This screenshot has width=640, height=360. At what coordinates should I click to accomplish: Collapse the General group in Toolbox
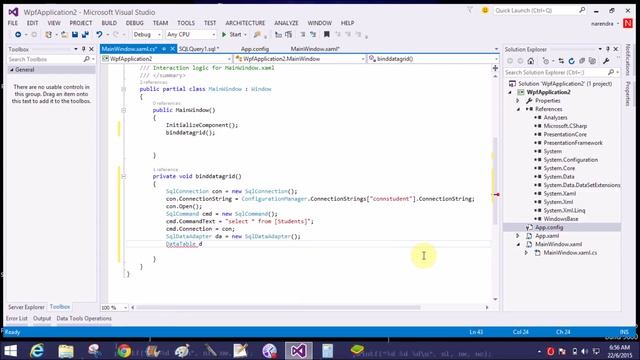tap(12, 70)
